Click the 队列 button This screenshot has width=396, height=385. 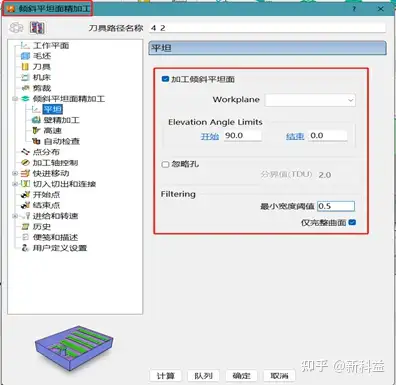pyautogui.click(x=203, y=376)
